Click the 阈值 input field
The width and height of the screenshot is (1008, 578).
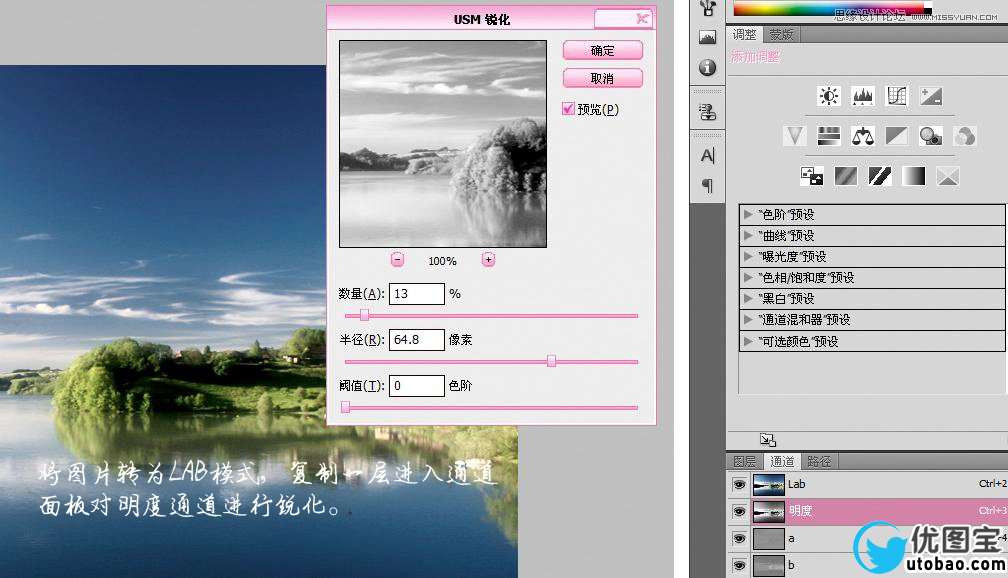pos(417,386)
